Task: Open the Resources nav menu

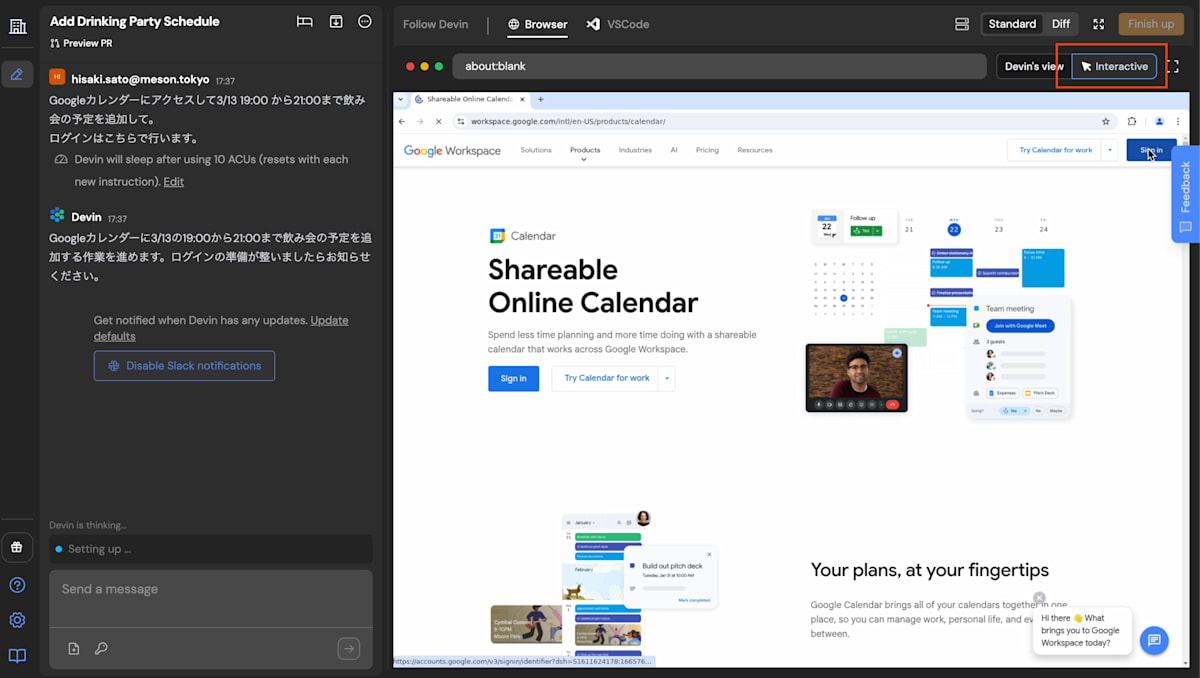Action: [x=755, y=150]
